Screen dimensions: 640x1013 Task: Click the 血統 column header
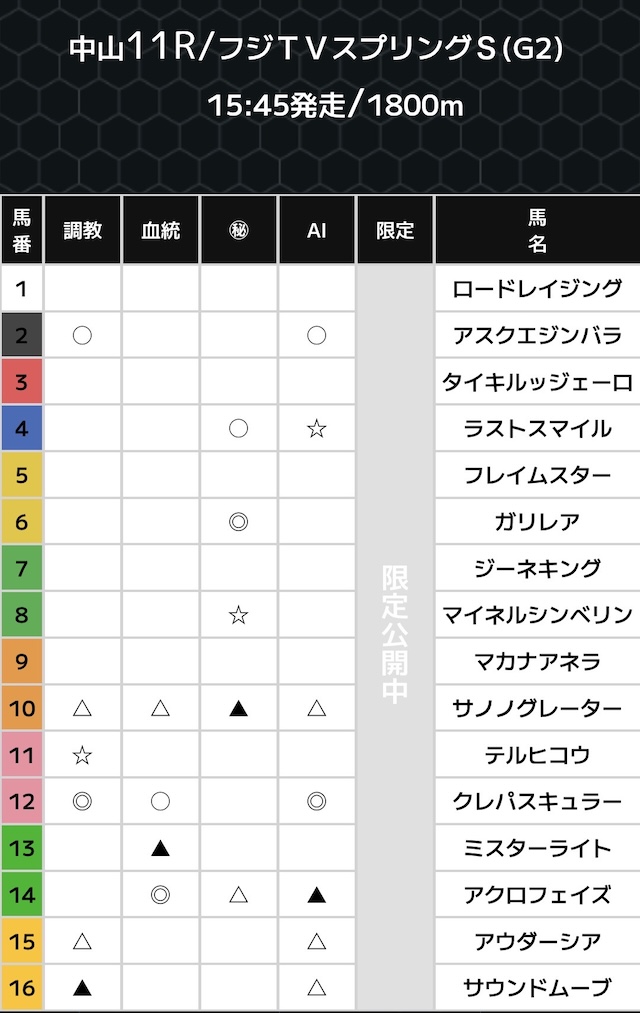click(160, 230)
